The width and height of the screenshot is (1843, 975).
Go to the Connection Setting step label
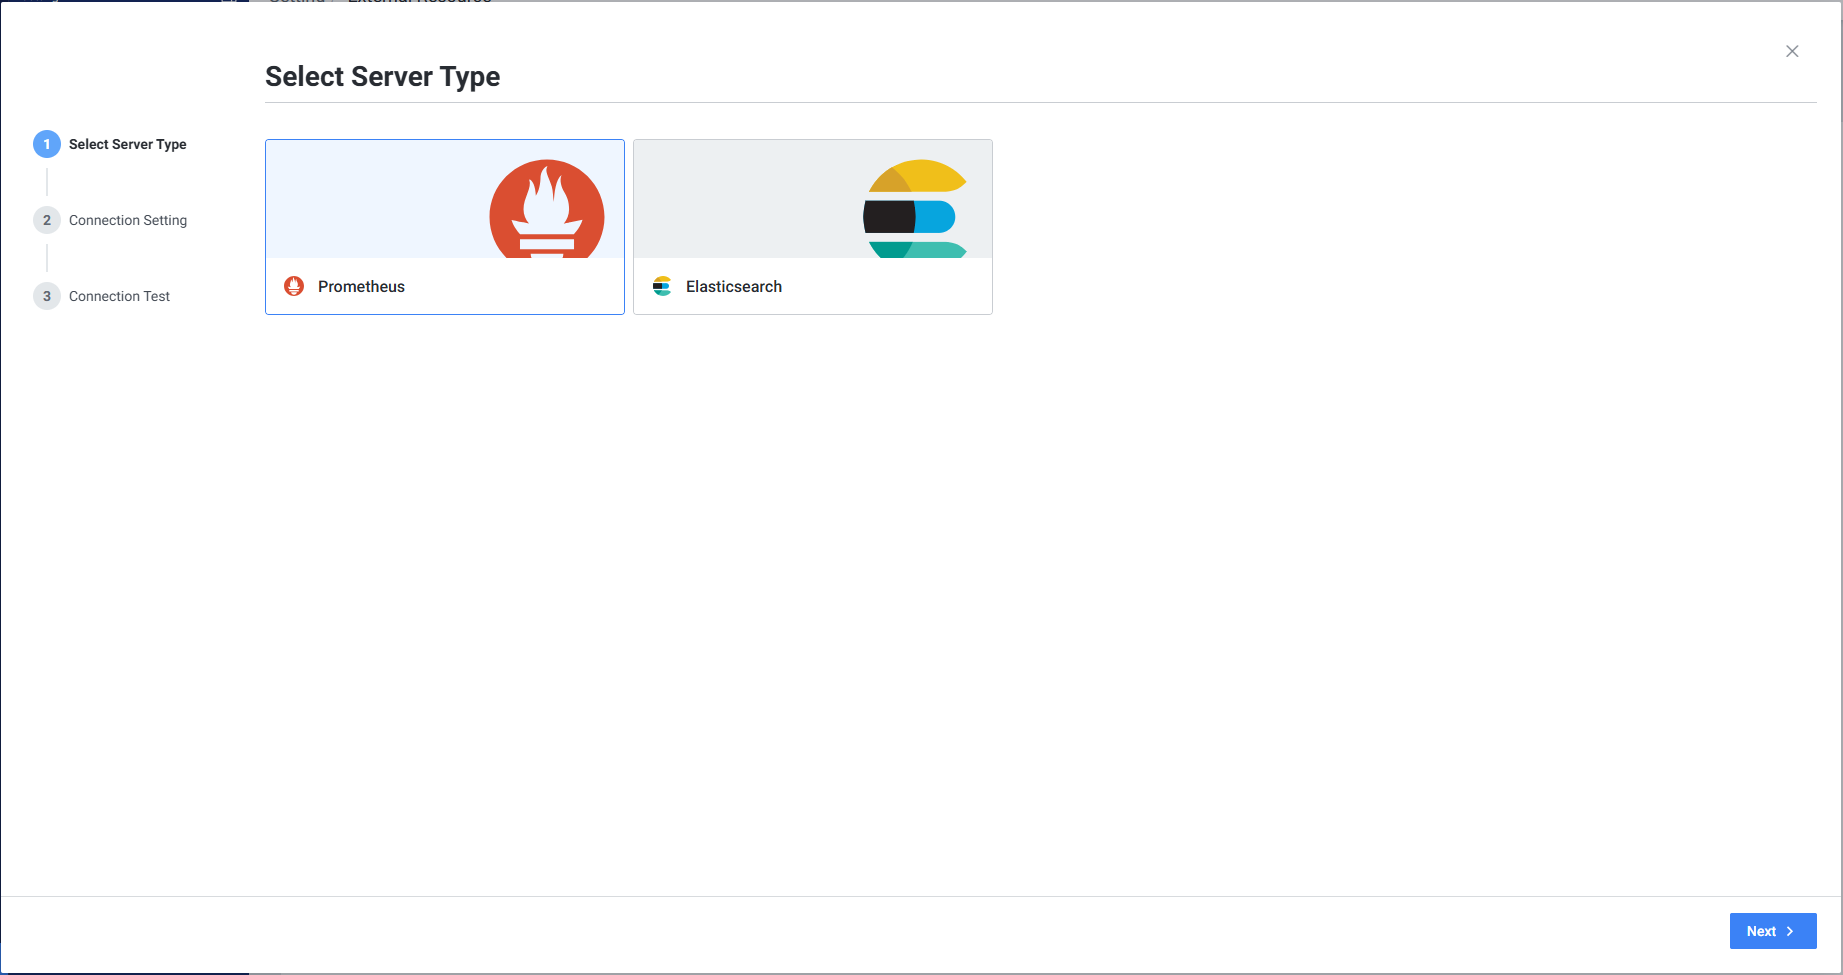tap(128, 220)
